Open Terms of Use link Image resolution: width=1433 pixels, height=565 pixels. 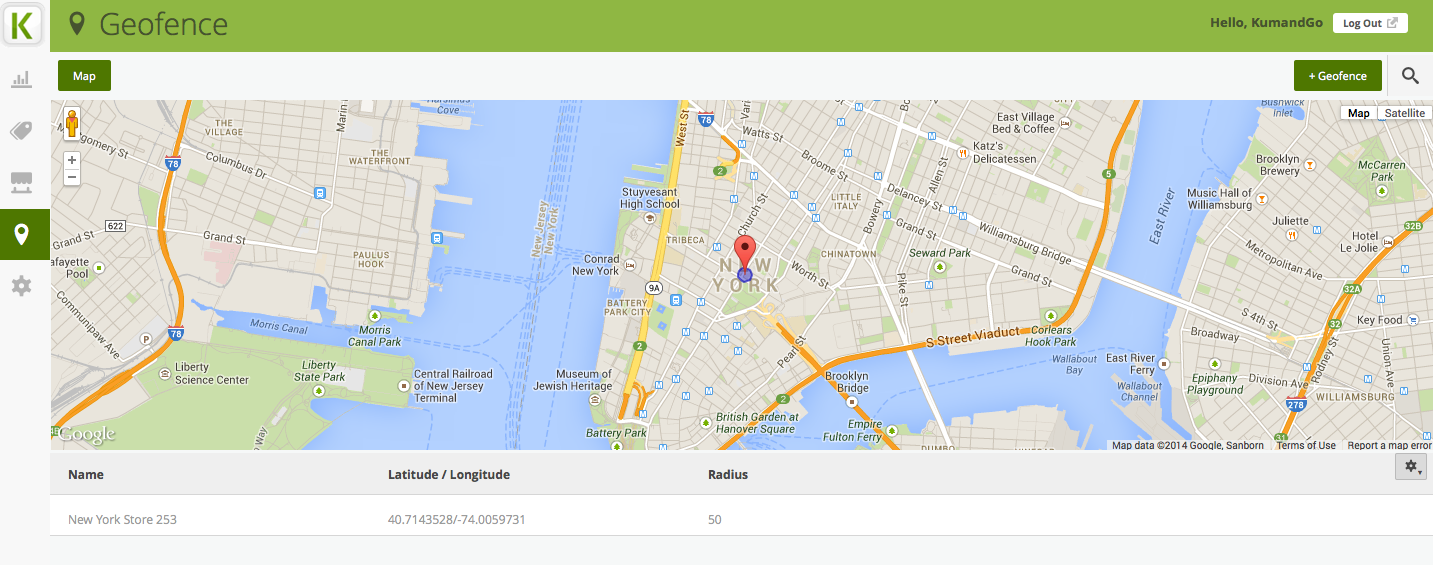tap(1305, 446)
